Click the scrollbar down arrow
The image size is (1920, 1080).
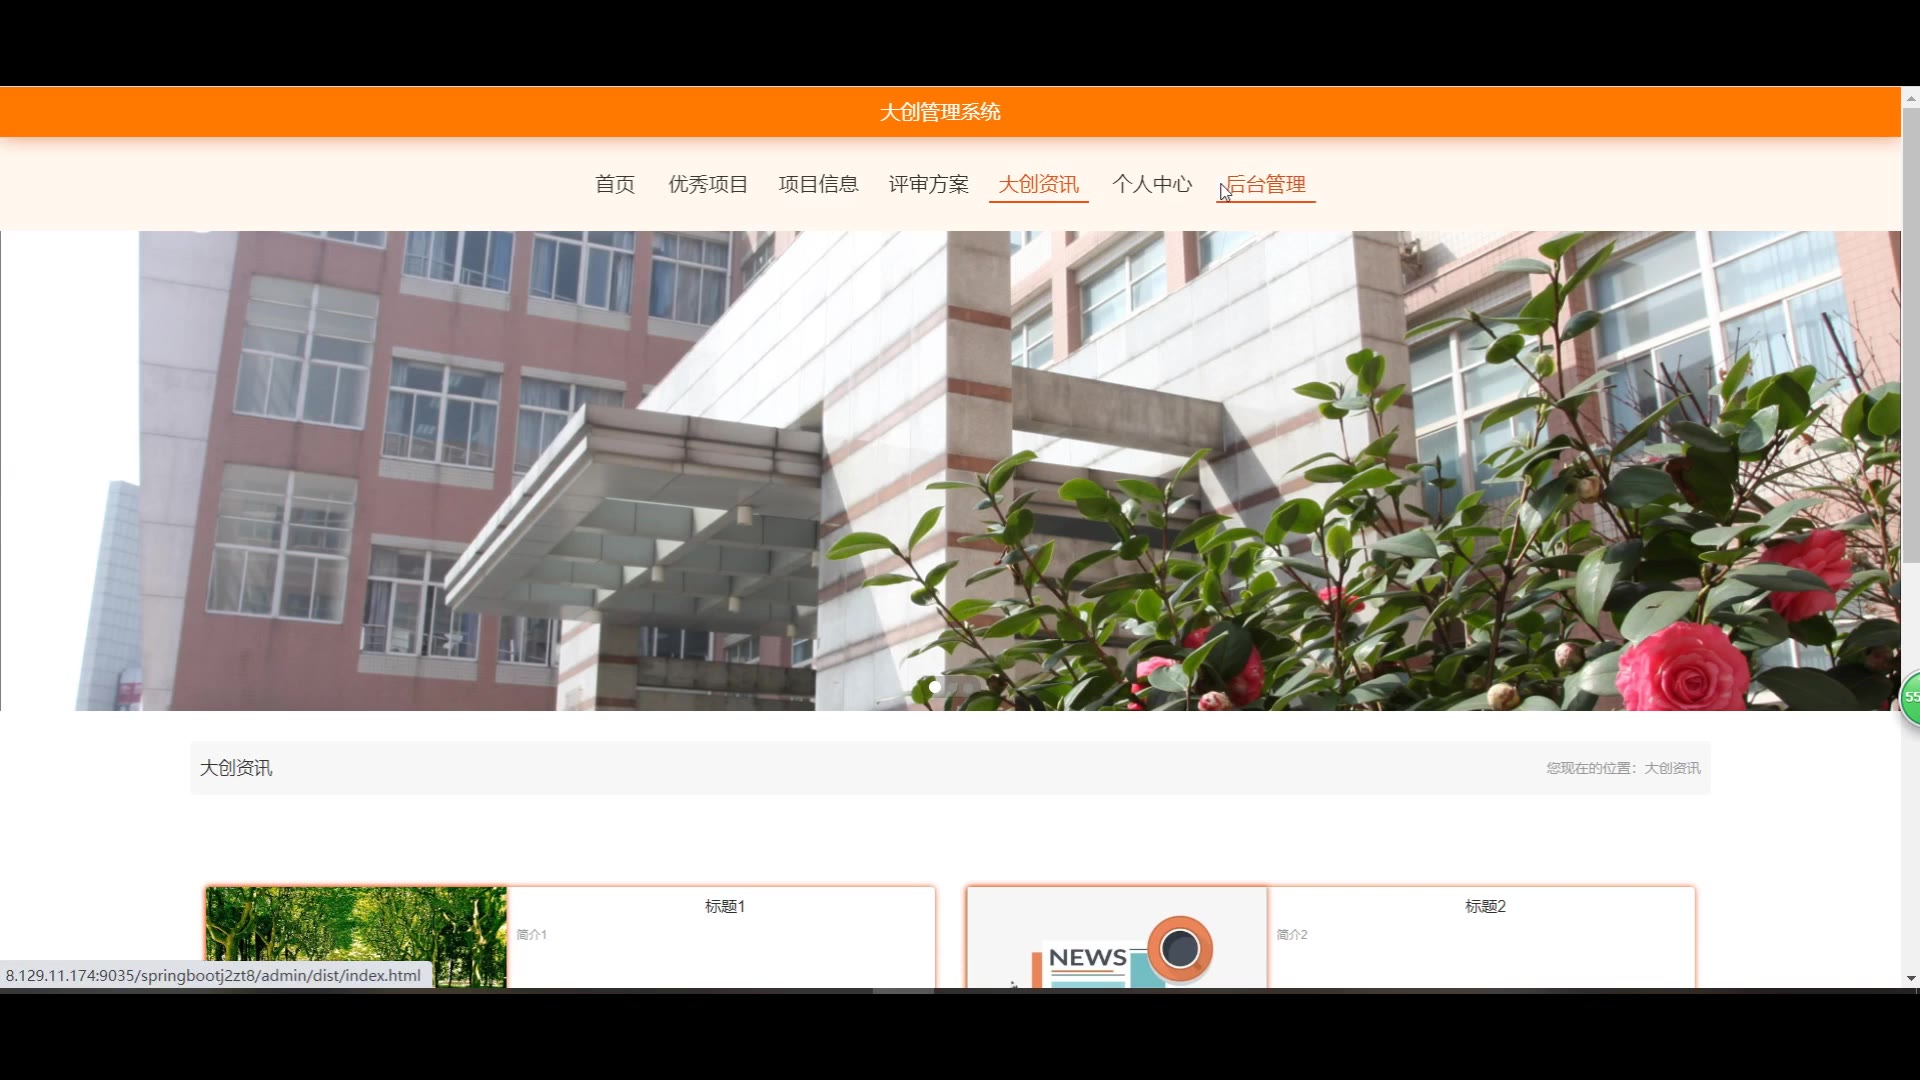pos(1910,978)
